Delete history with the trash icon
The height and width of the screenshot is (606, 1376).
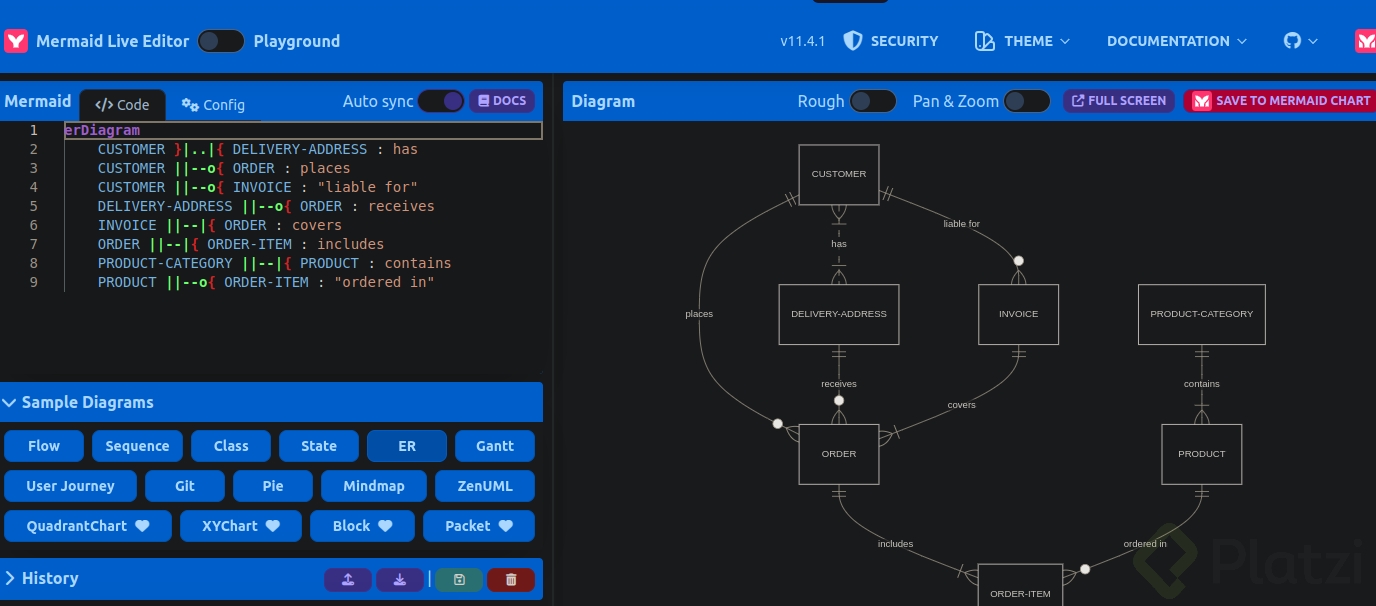click(x=511, y=579)
